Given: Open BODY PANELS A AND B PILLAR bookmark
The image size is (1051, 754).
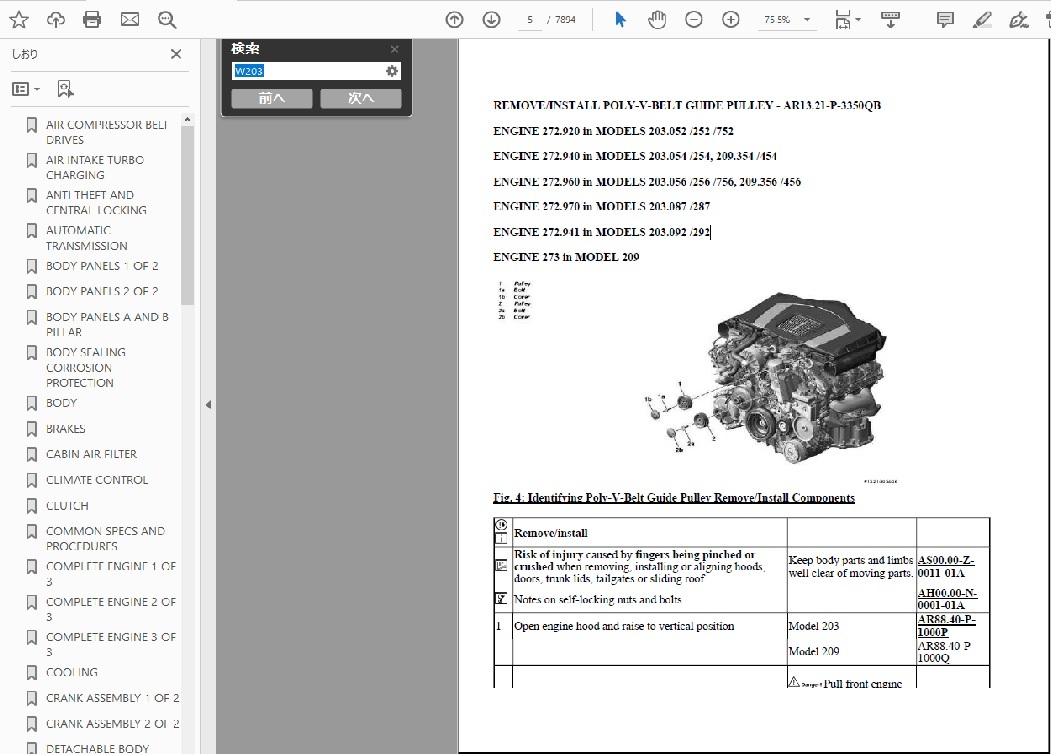Looking at the screenshot, I should tap(107, 324).
